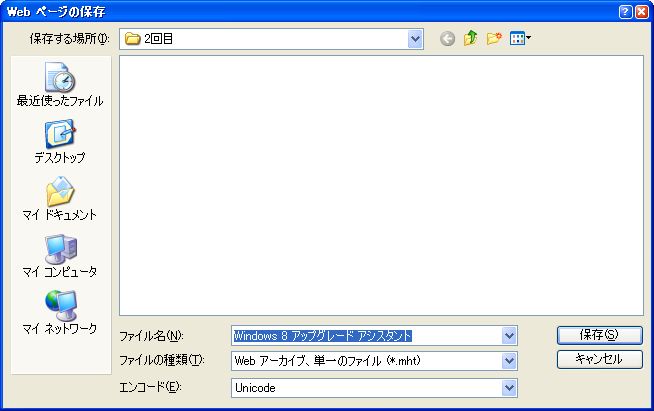Open 最近使ったファイル in places bar

(60, 85)
